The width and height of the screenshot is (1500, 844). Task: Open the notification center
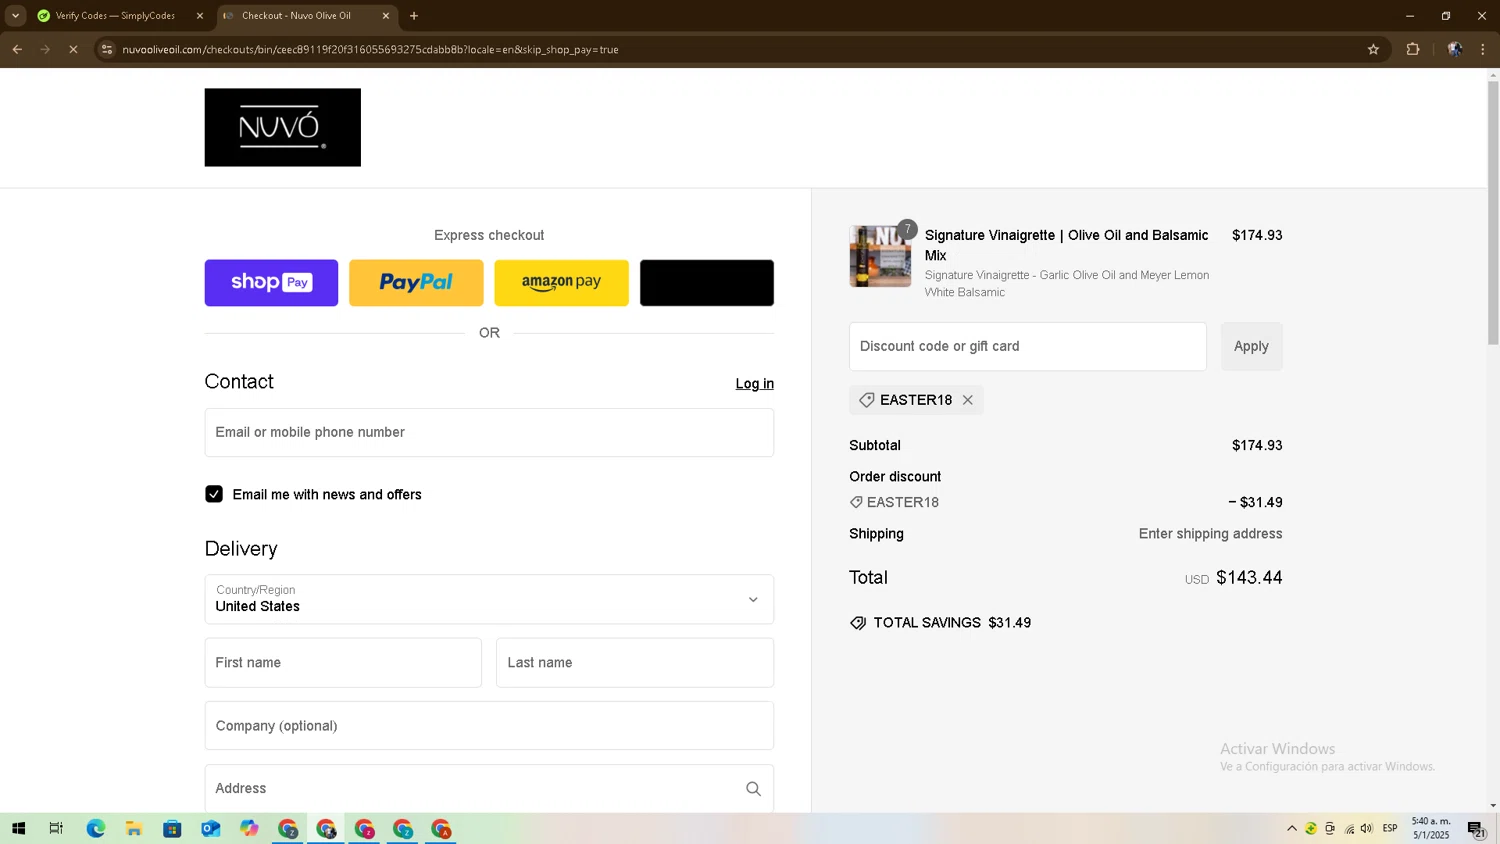click(x=1476, y=828)
